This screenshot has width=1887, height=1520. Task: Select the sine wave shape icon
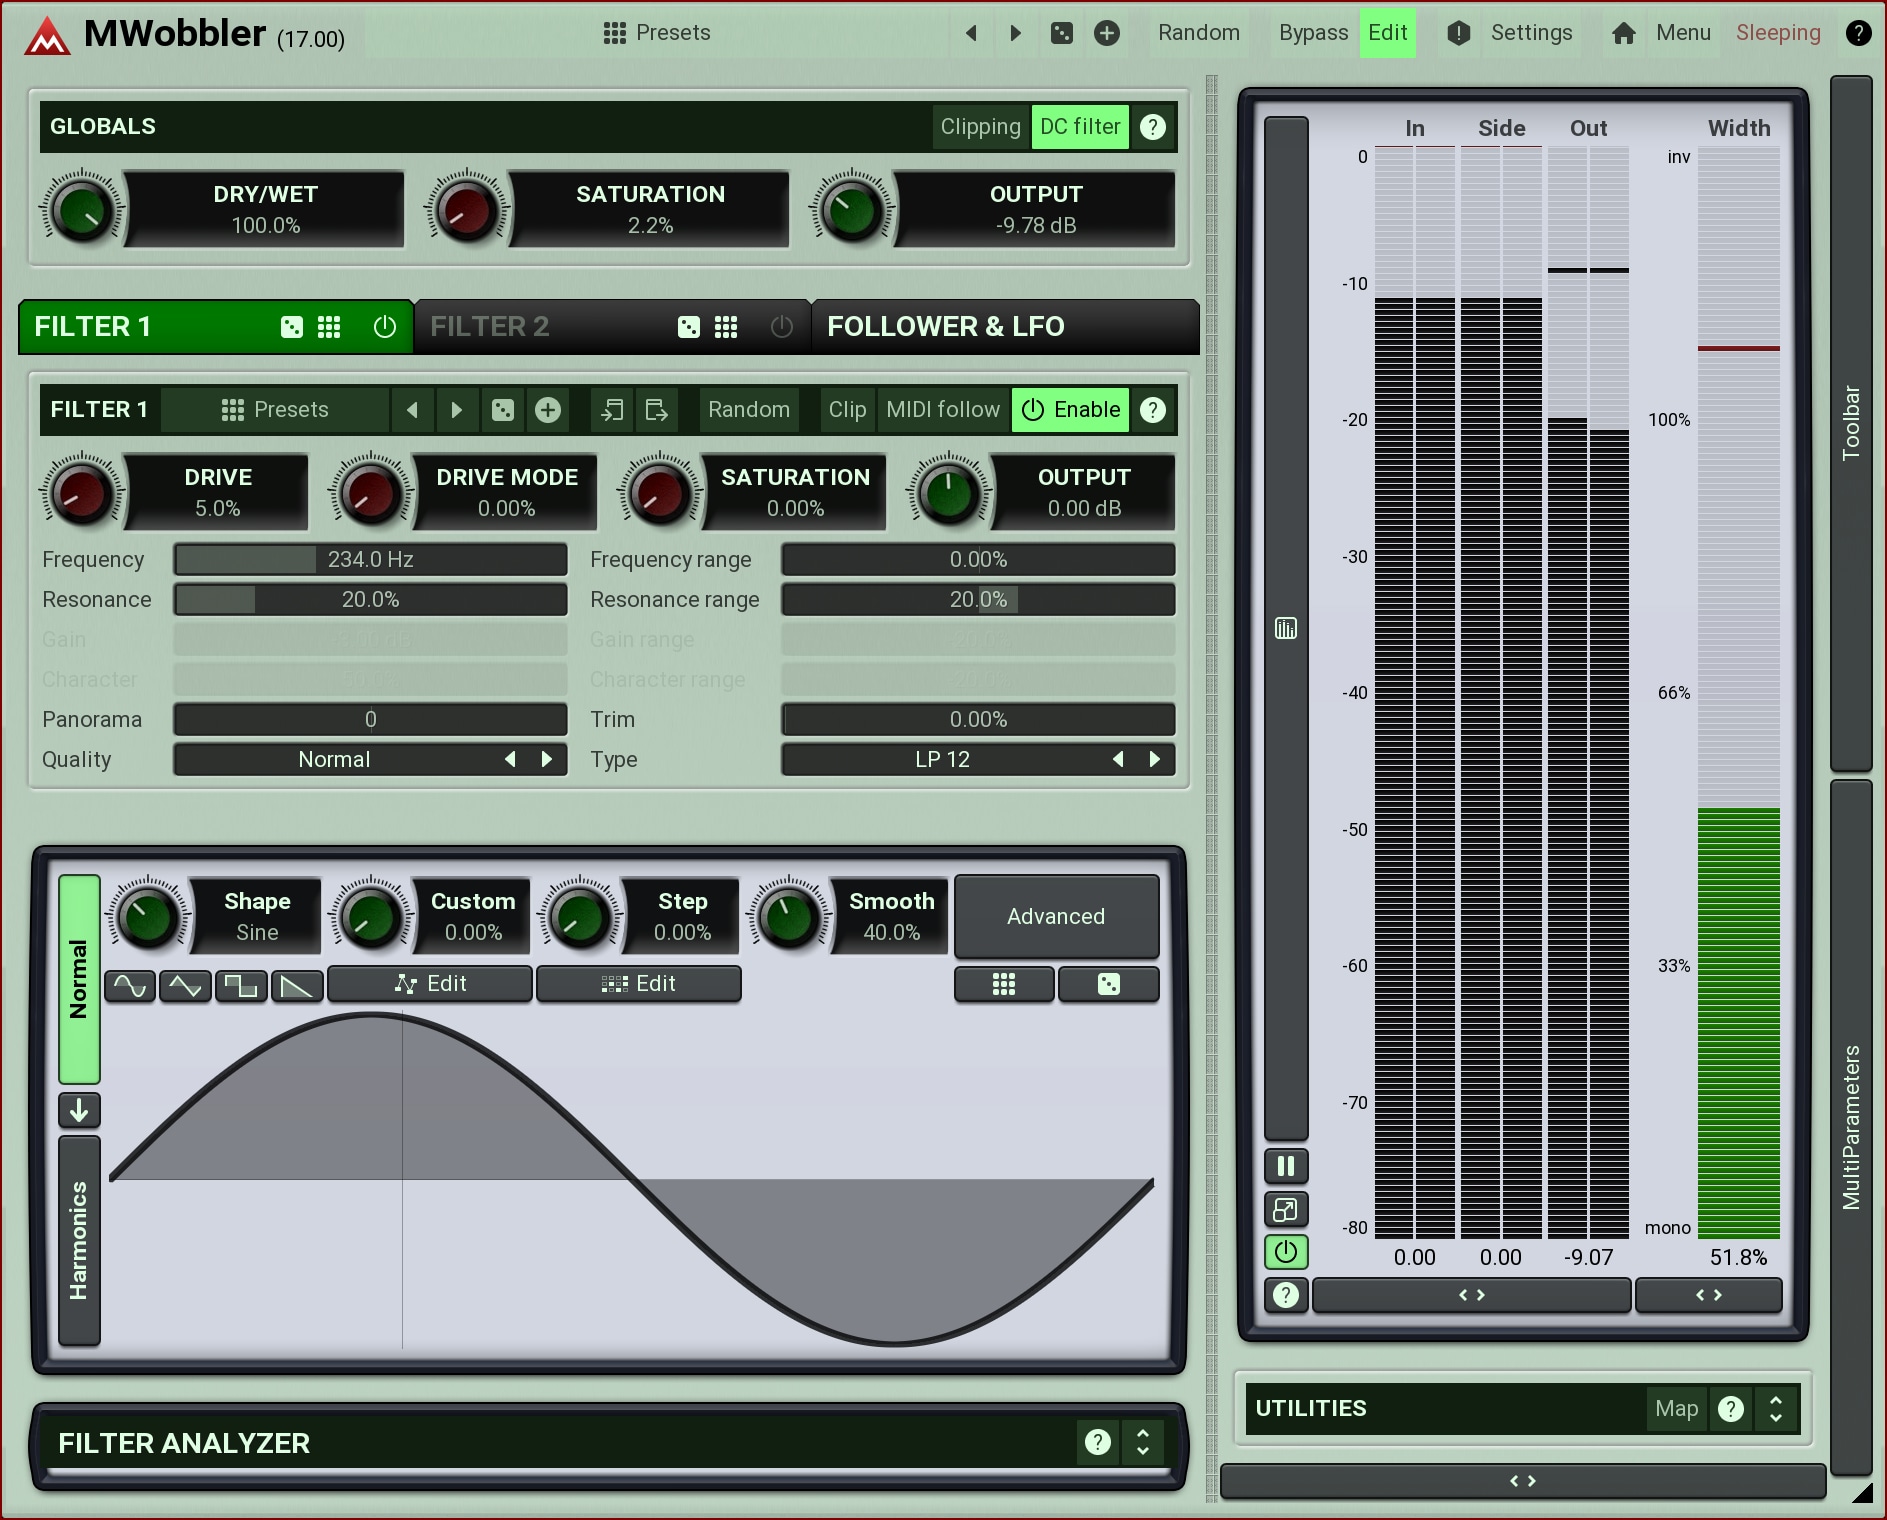click(x=130, y=986)
